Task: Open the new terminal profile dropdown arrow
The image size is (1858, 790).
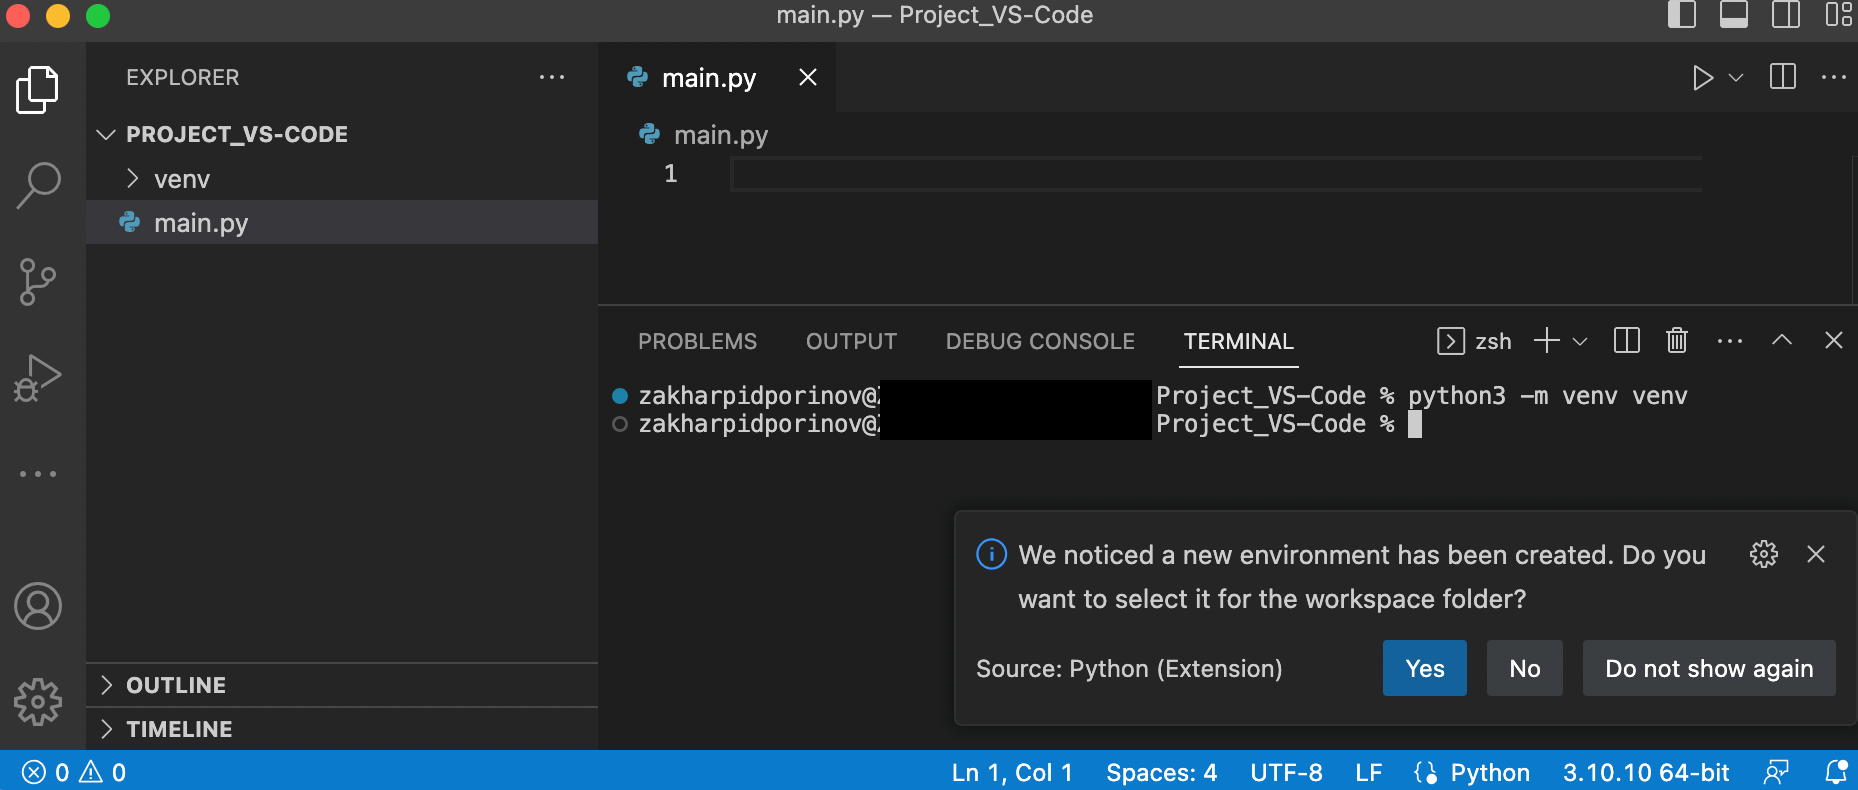Action: [1580, 341]
